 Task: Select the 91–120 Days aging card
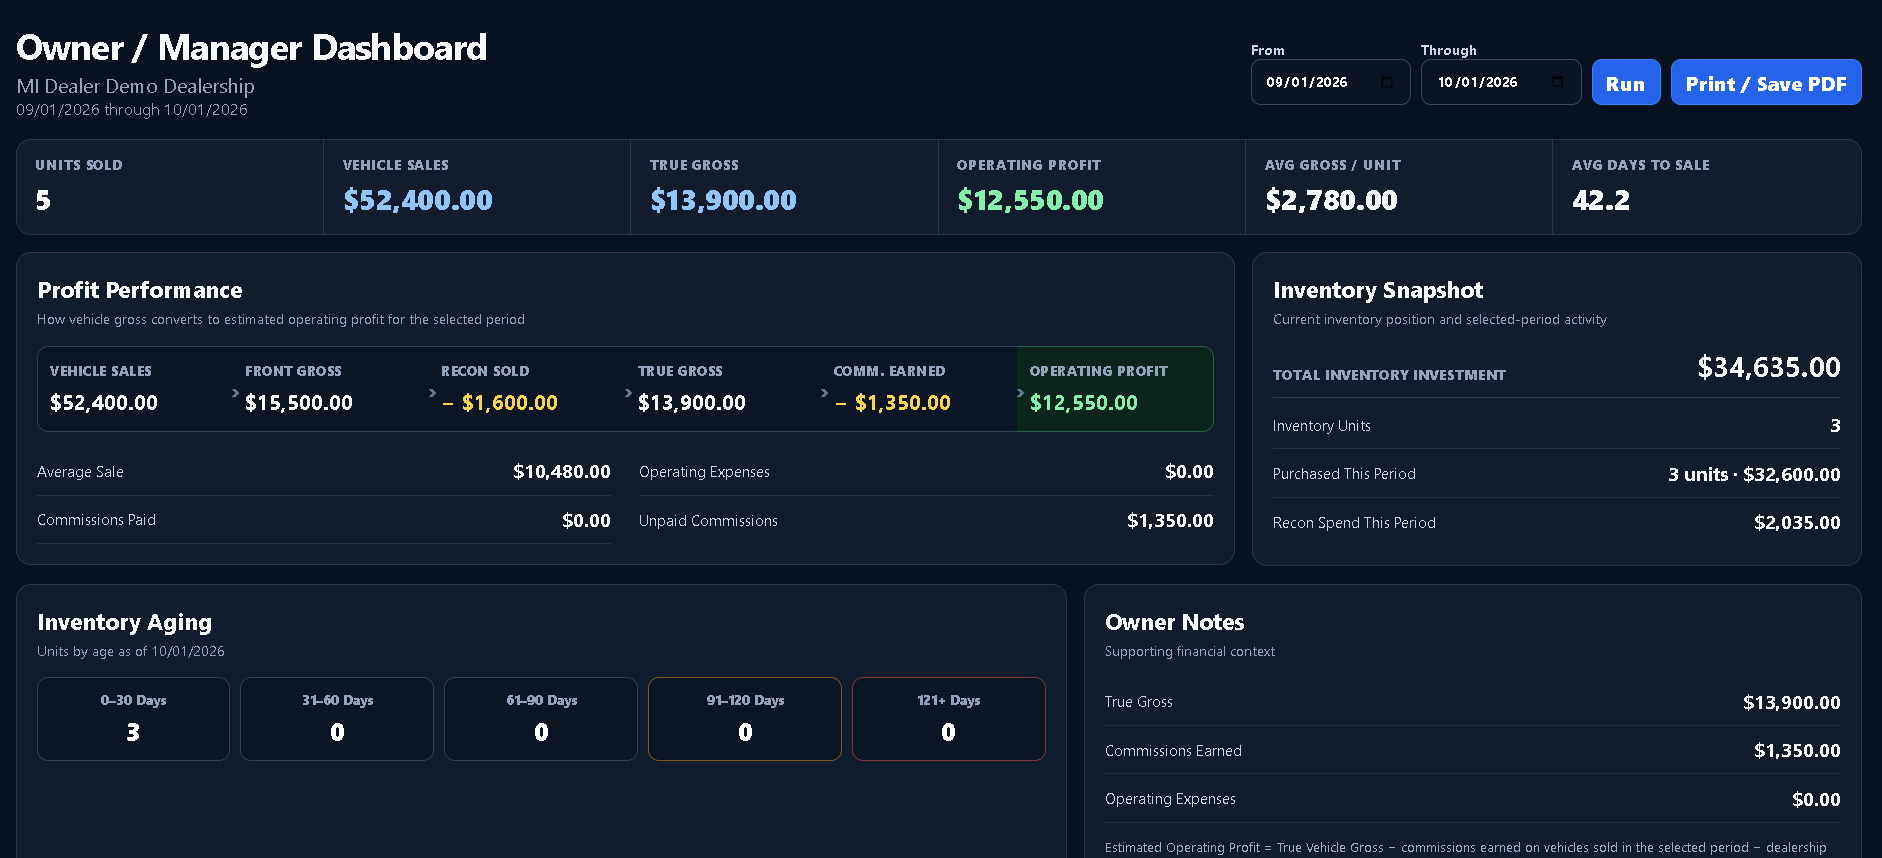click(x=745, y=719)
